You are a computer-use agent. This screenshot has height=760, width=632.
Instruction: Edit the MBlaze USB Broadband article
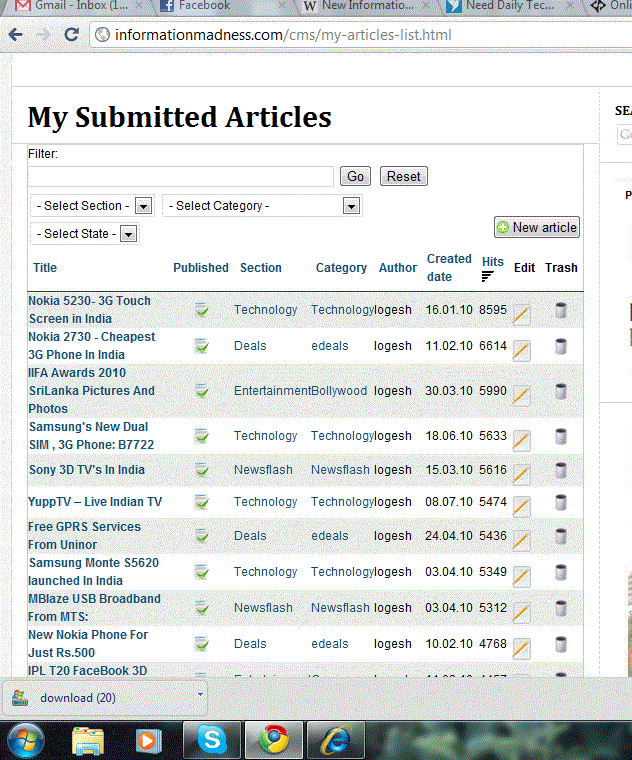pos(521,612)
